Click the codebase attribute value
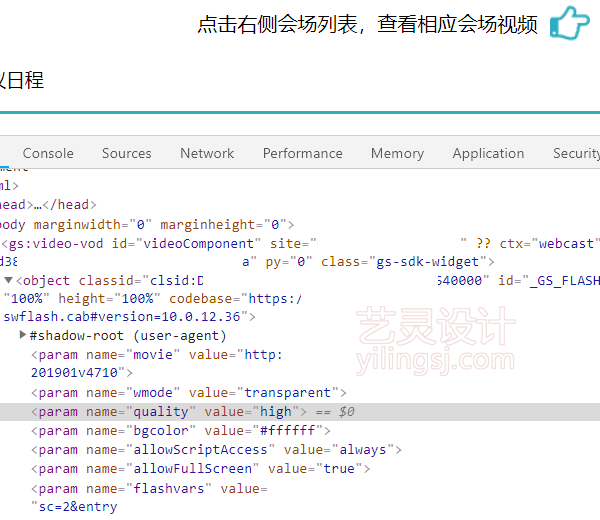This screenshot has height=520, width=600. pos(275,298)
